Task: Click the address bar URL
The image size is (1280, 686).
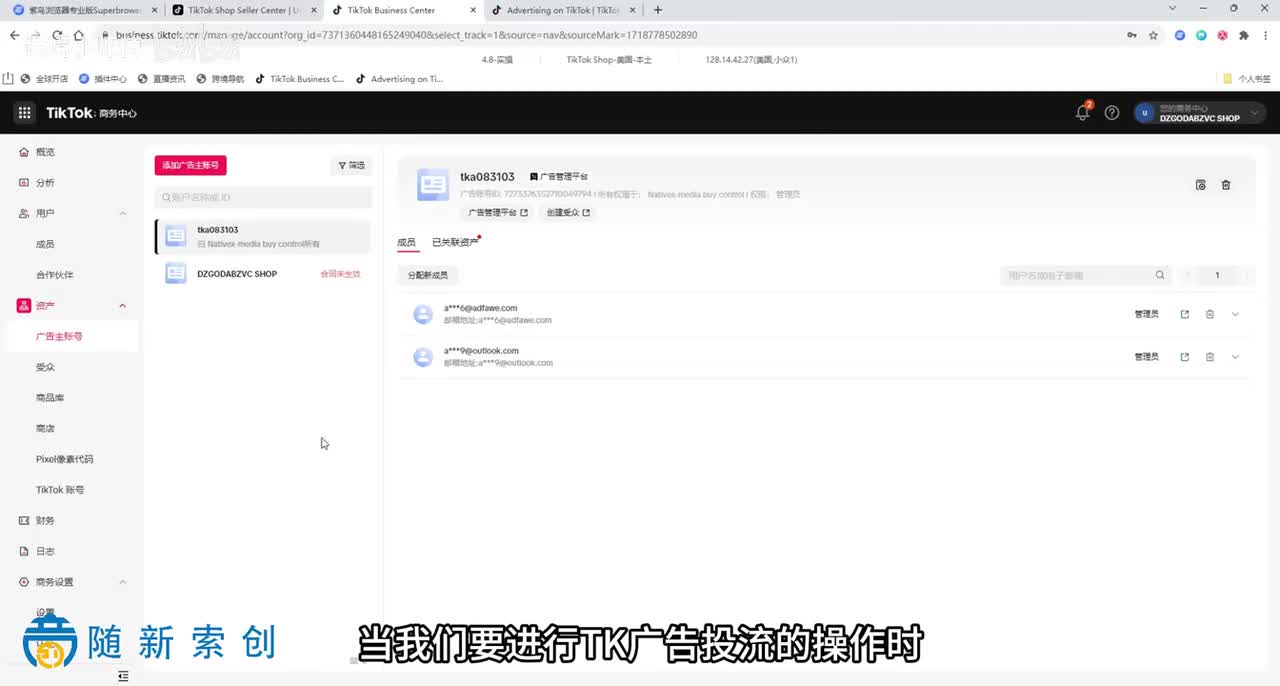Action: pyautogui.click(x=406, y=35)
